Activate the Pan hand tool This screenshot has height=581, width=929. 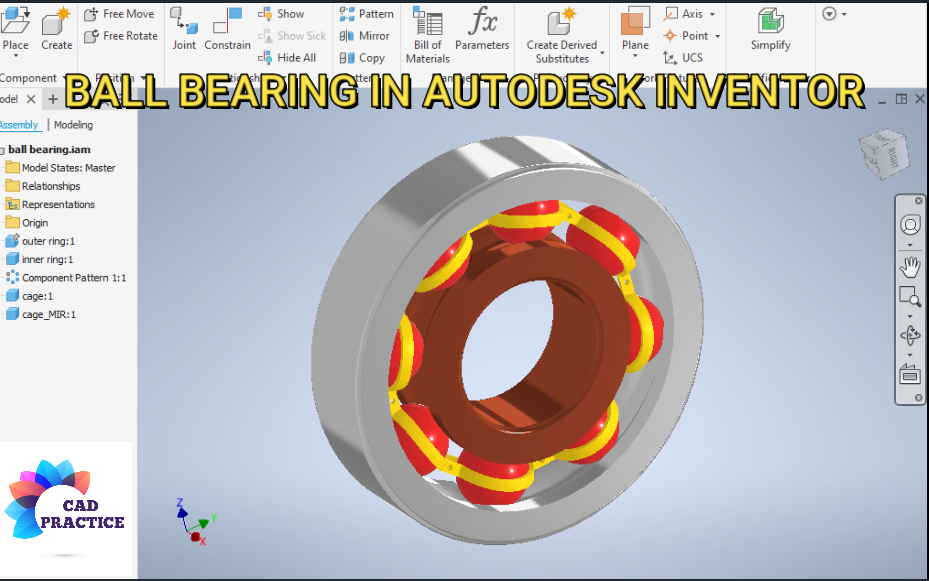click(x=910, y=267)
